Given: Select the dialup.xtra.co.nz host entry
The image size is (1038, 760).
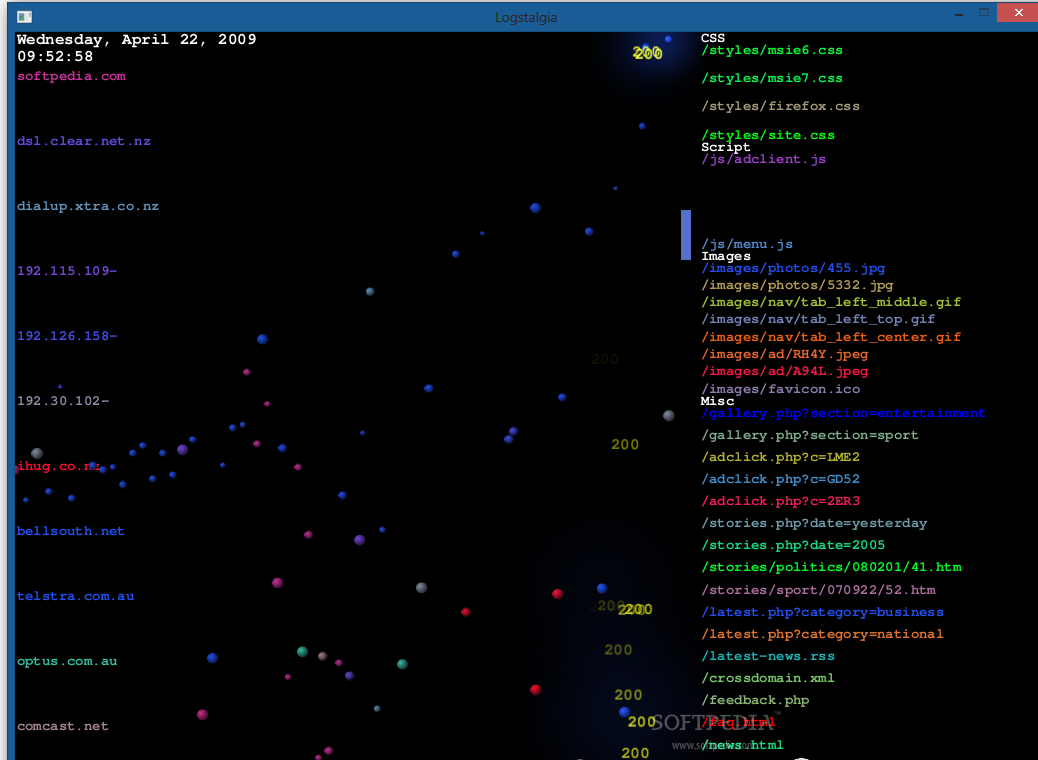Looking at the screenshot, I should 88,206.
